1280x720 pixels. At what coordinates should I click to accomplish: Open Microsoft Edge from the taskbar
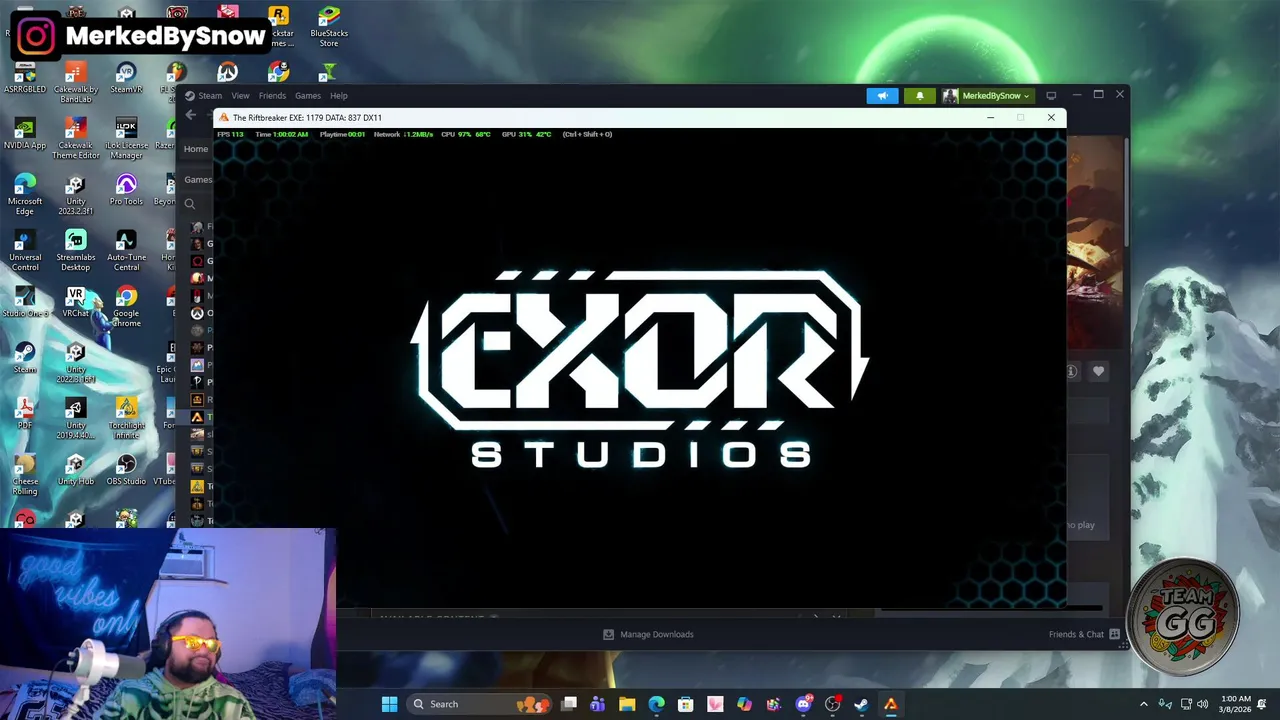tap(656, 704)
